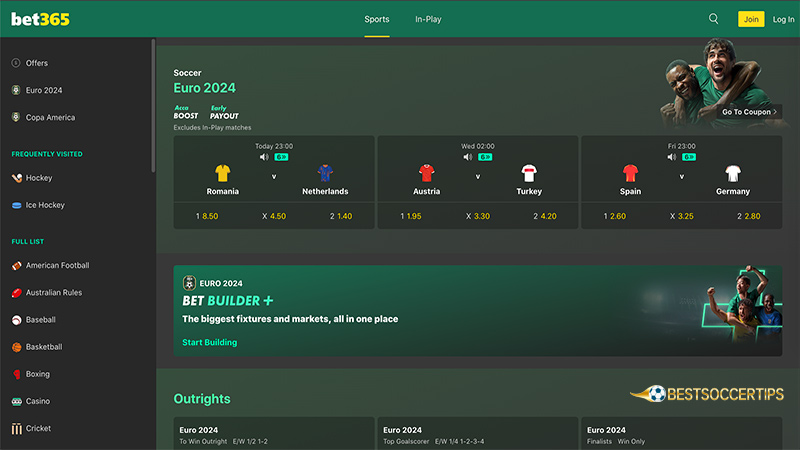Select draw odds 4.50 for Romania v Netherlands
This screenshot has height=450, width=800.
(274, 216)
